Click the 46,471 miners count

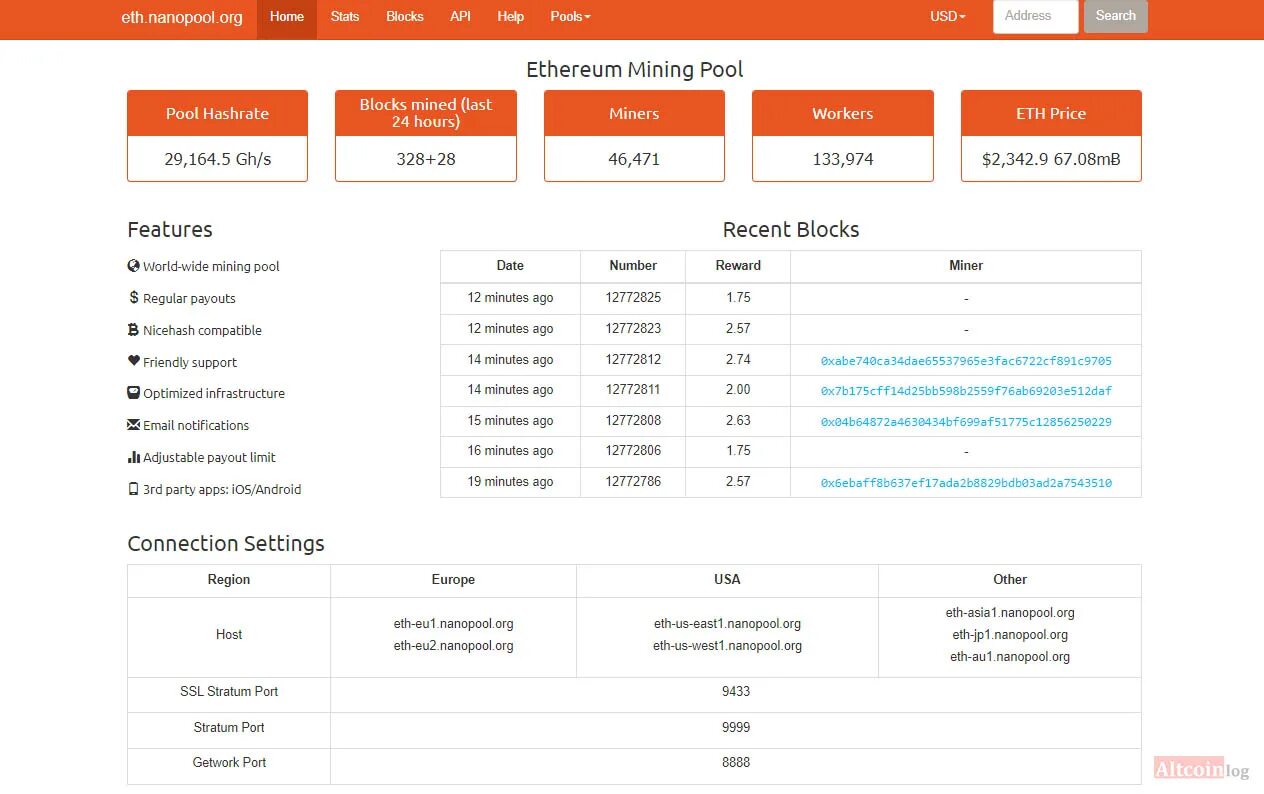634,159
